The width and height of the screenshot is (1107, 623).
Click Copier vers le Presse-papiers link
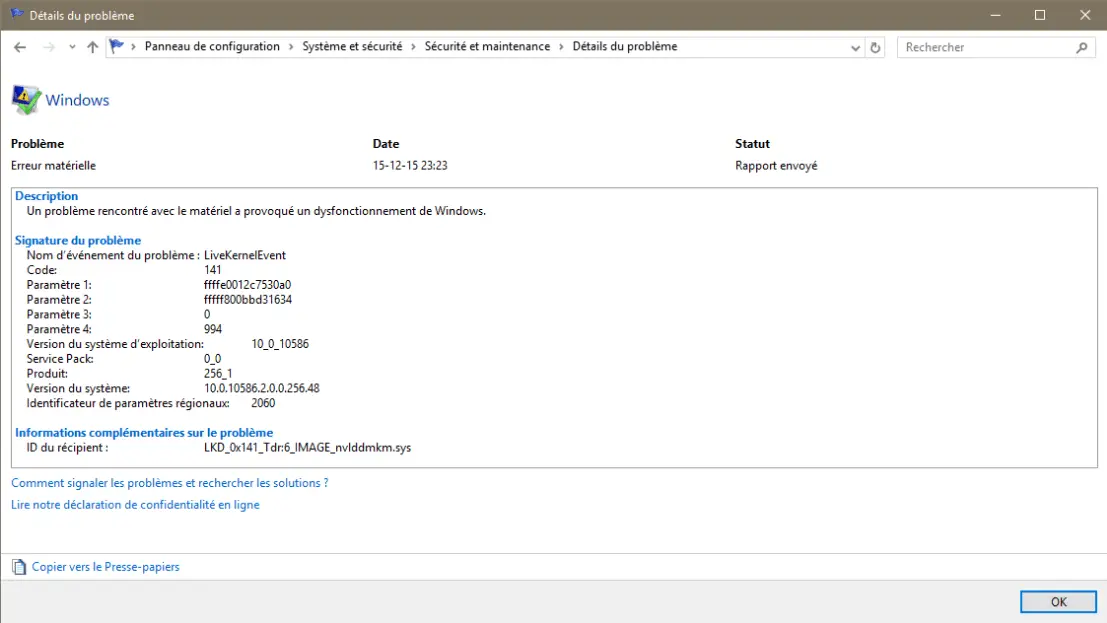[105, 567]
